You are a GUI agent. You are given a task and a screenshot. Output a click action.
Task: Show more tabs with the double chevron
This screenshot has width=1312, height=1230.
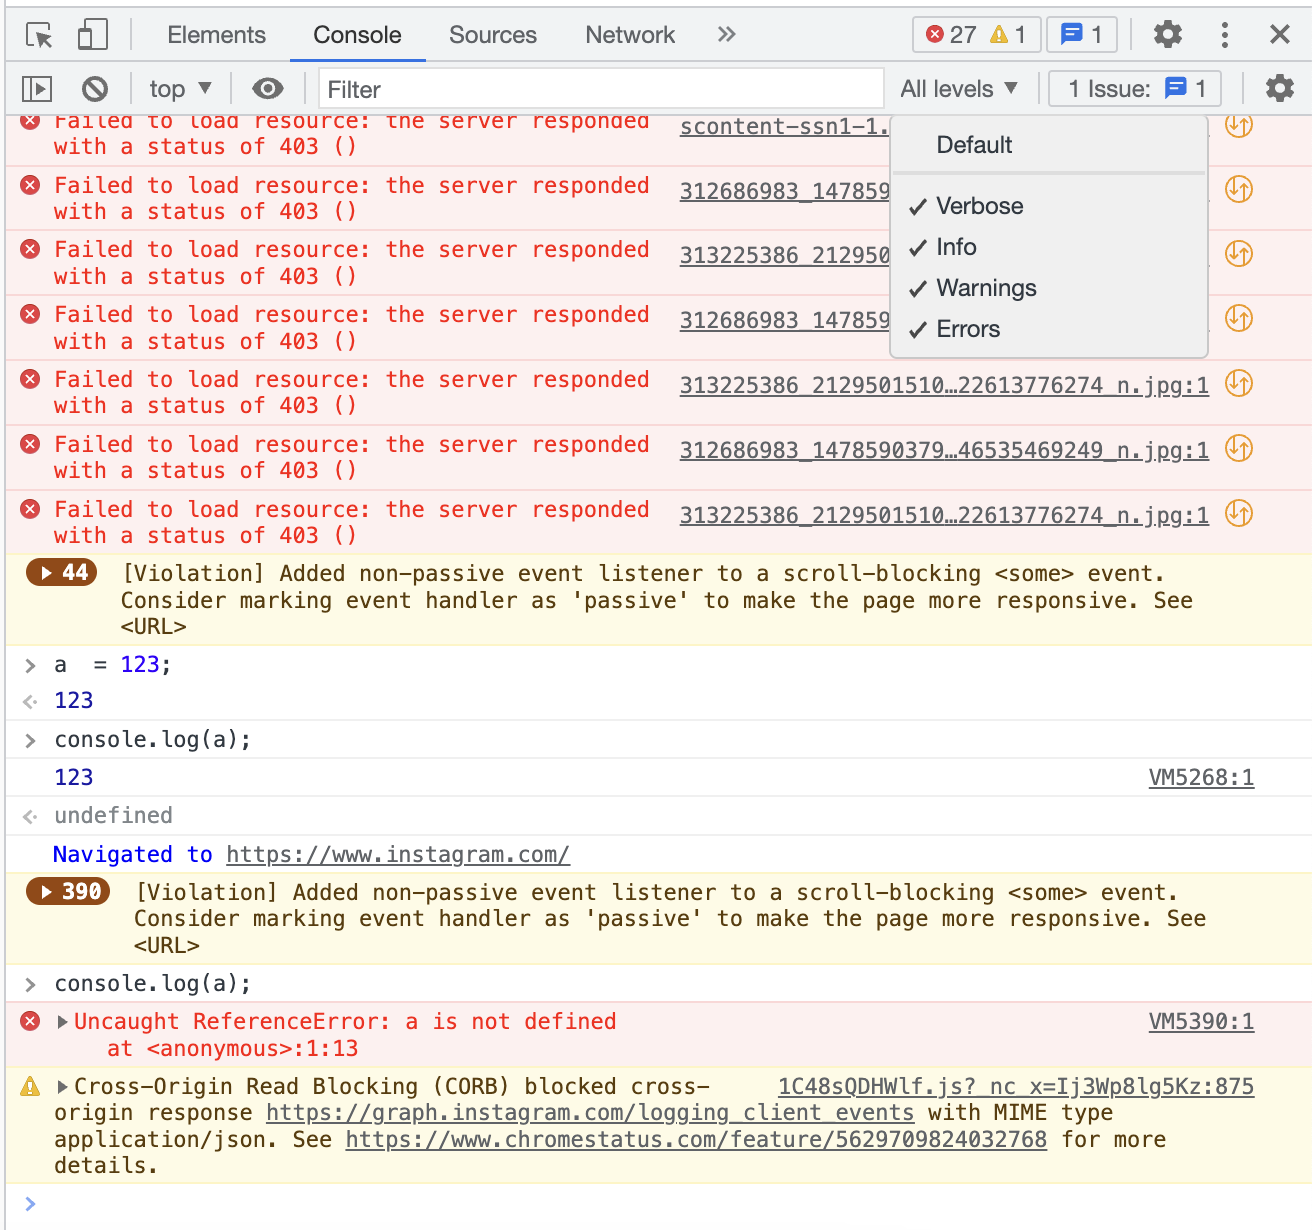click(727, 34)
